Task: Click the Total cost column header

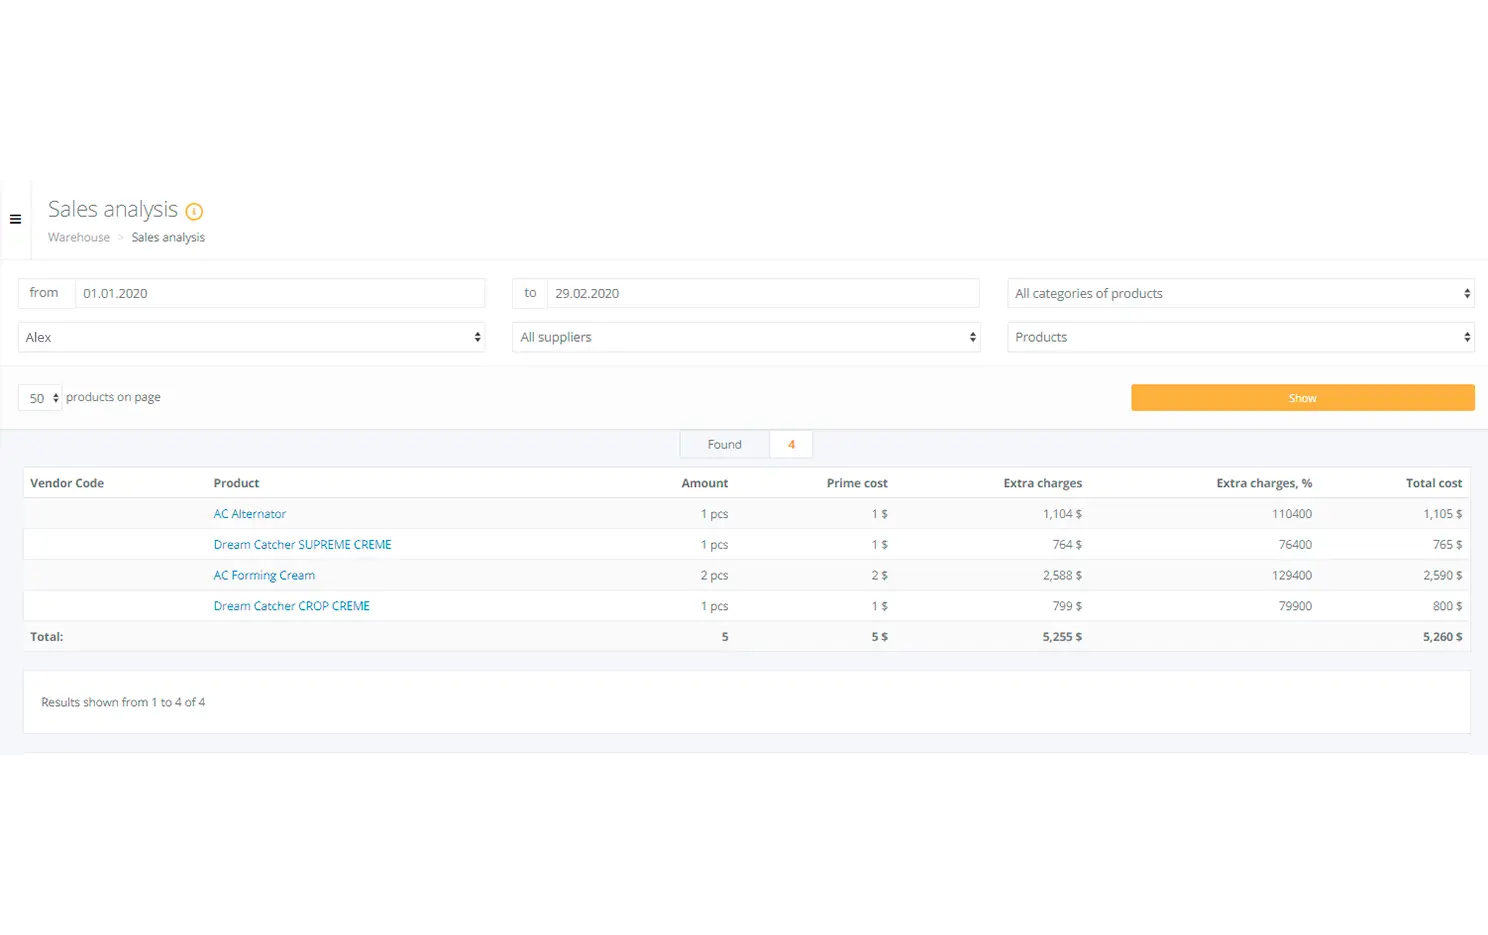Action: (x=1433, y=483)
